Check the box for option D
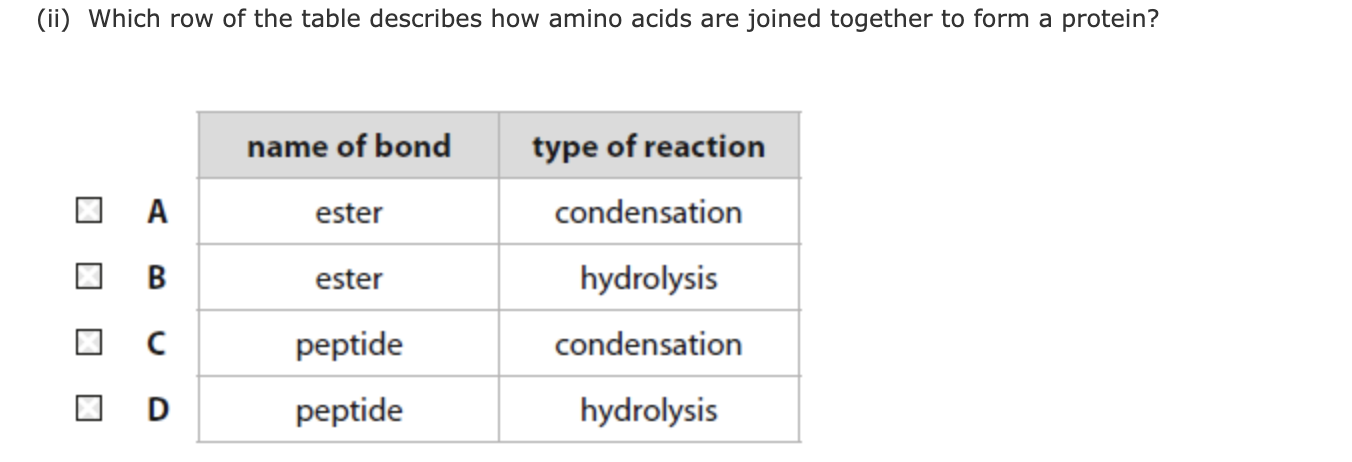The image size is (1352, 462). (88, 409)
